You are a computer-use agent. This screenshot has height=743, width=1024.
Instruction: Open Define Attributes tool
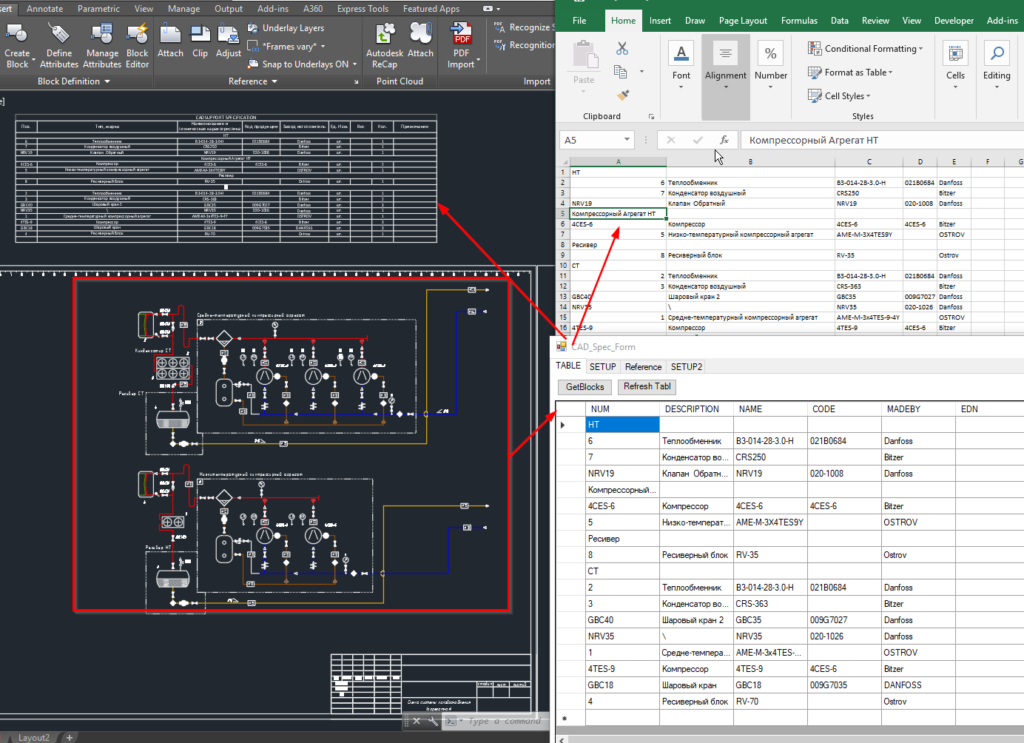coord(59,46)
